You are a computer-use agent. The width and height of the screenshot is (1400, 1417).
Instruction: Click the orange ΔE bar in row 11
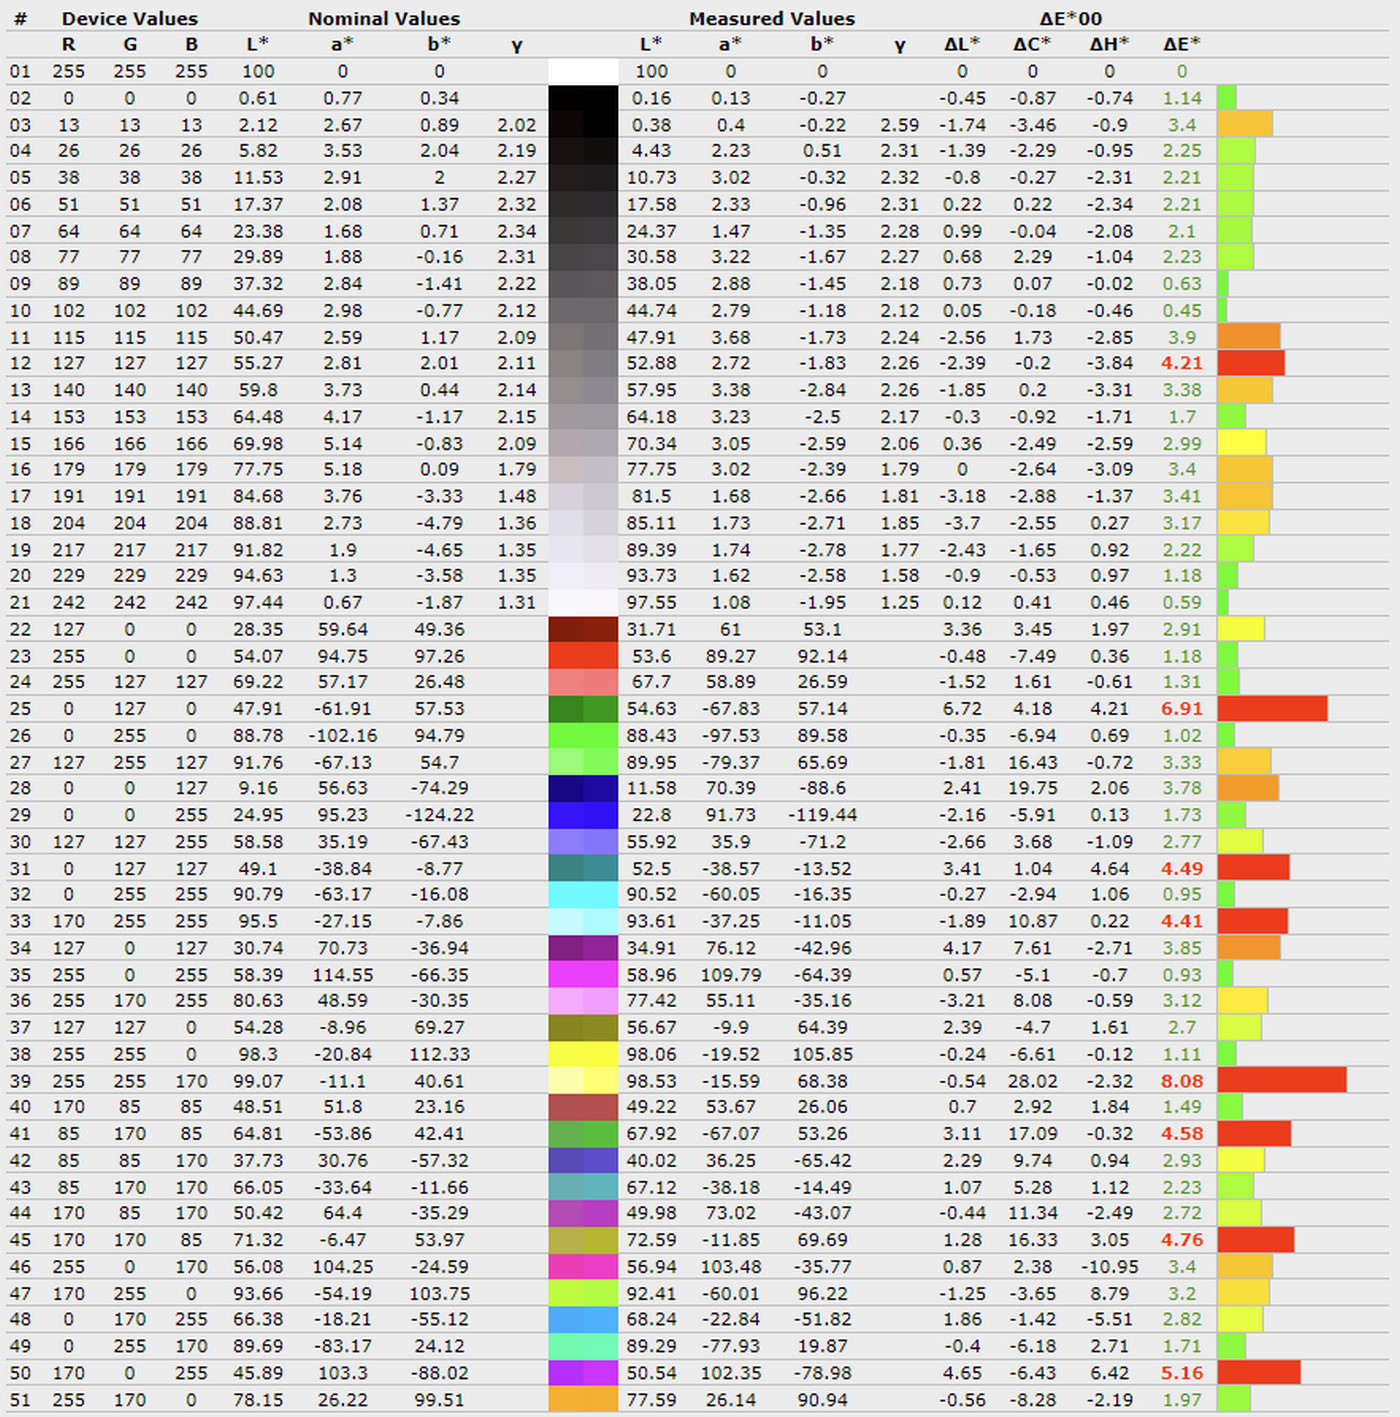click(1249, 337)
